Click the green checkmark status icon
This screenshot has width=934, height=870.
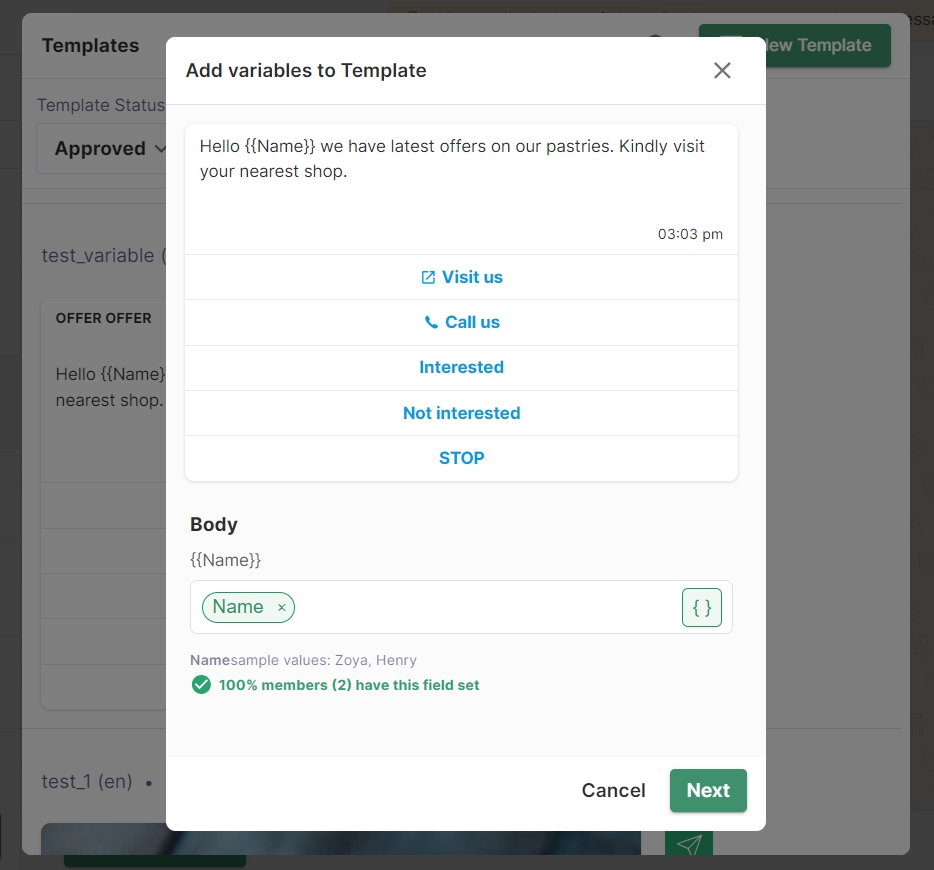pos(201,685)
